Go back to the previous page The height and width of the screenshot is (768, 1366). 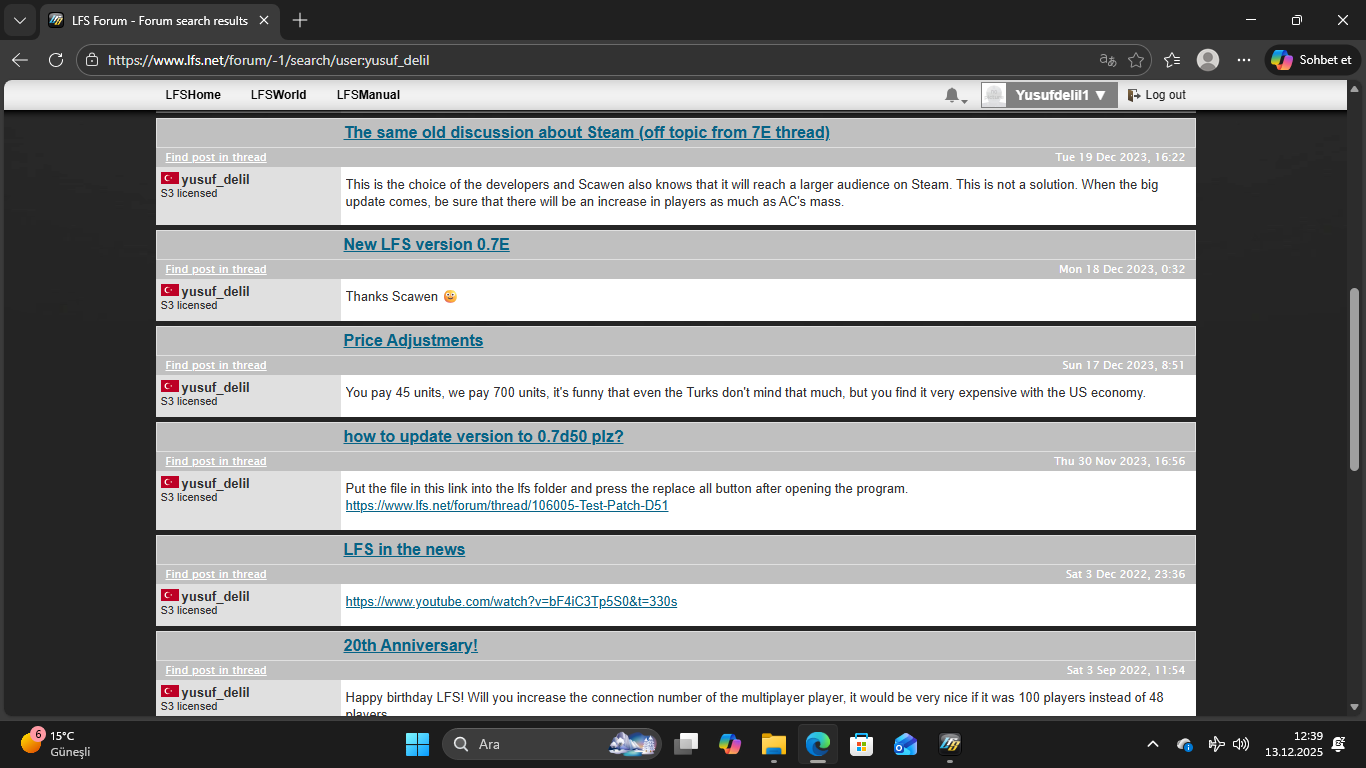[x=20, y=60]
